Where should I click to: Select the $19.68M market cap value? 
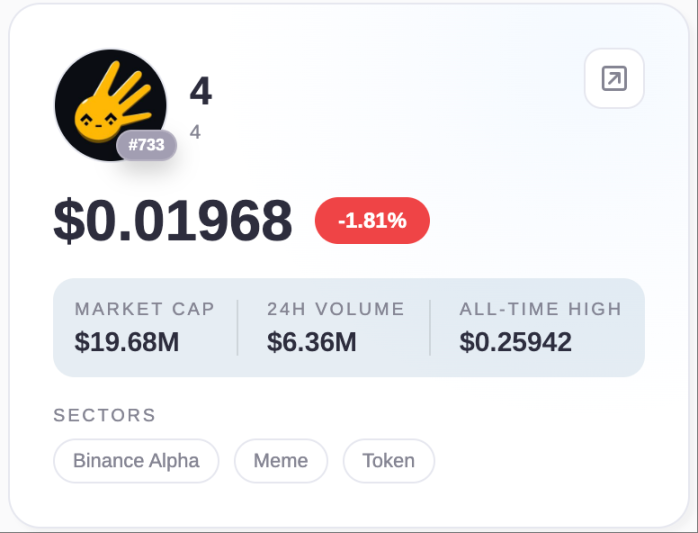(127, 342)
